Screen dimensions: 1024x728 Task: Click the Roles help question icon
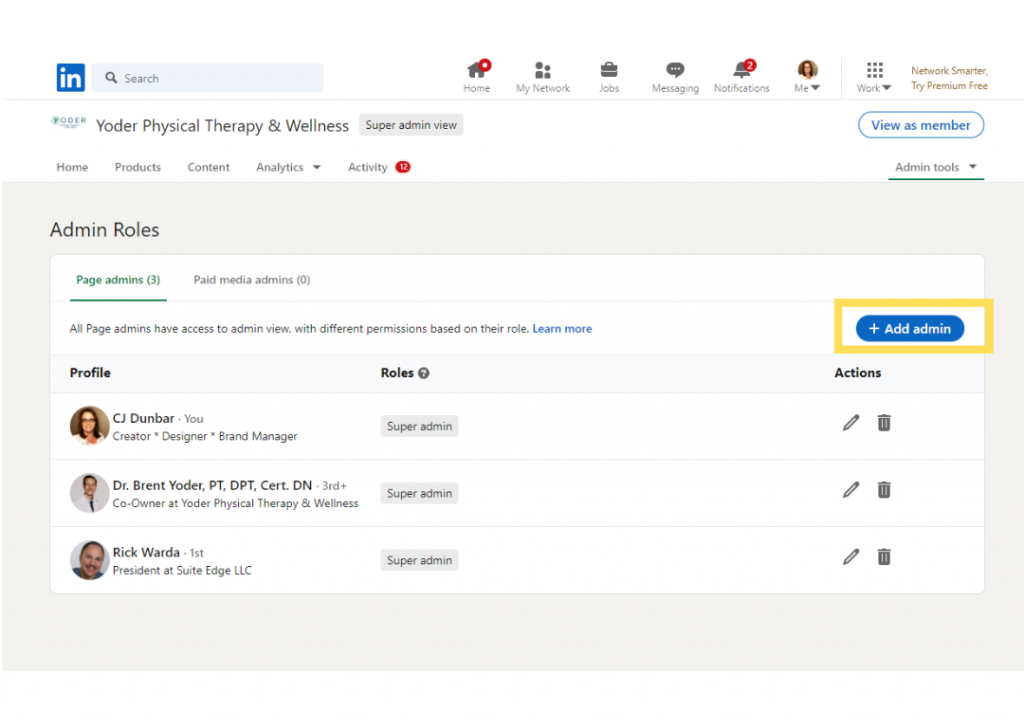click(x=424, y=373)
